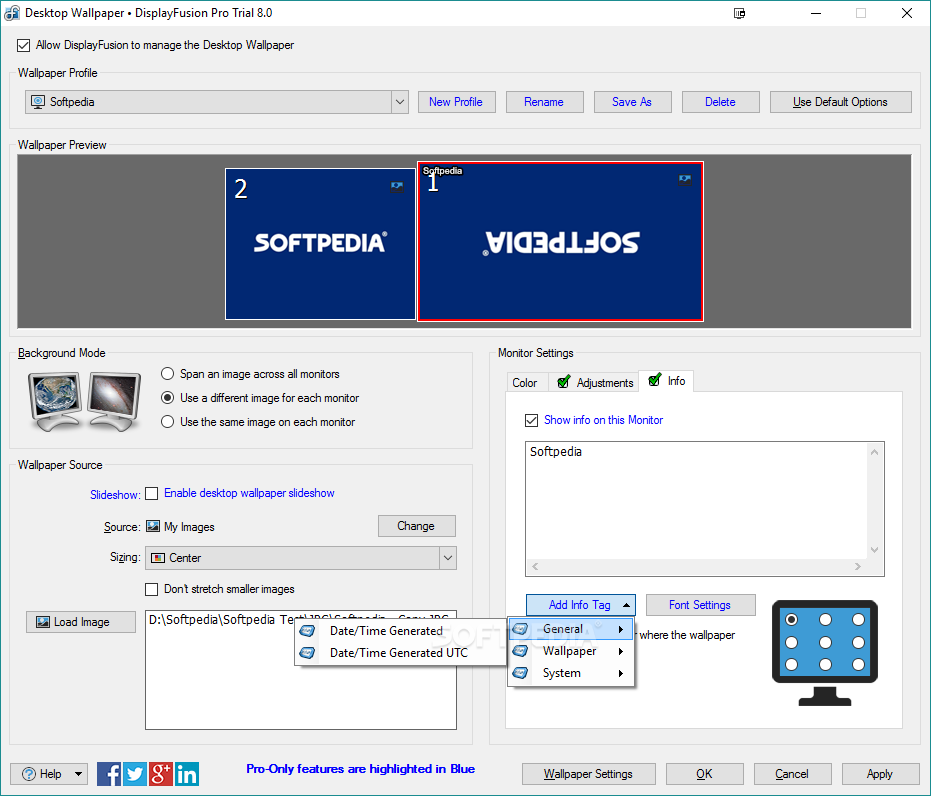The image size is (931, 796).
Task: Click the Apply button
Action: tap(881, 774)
